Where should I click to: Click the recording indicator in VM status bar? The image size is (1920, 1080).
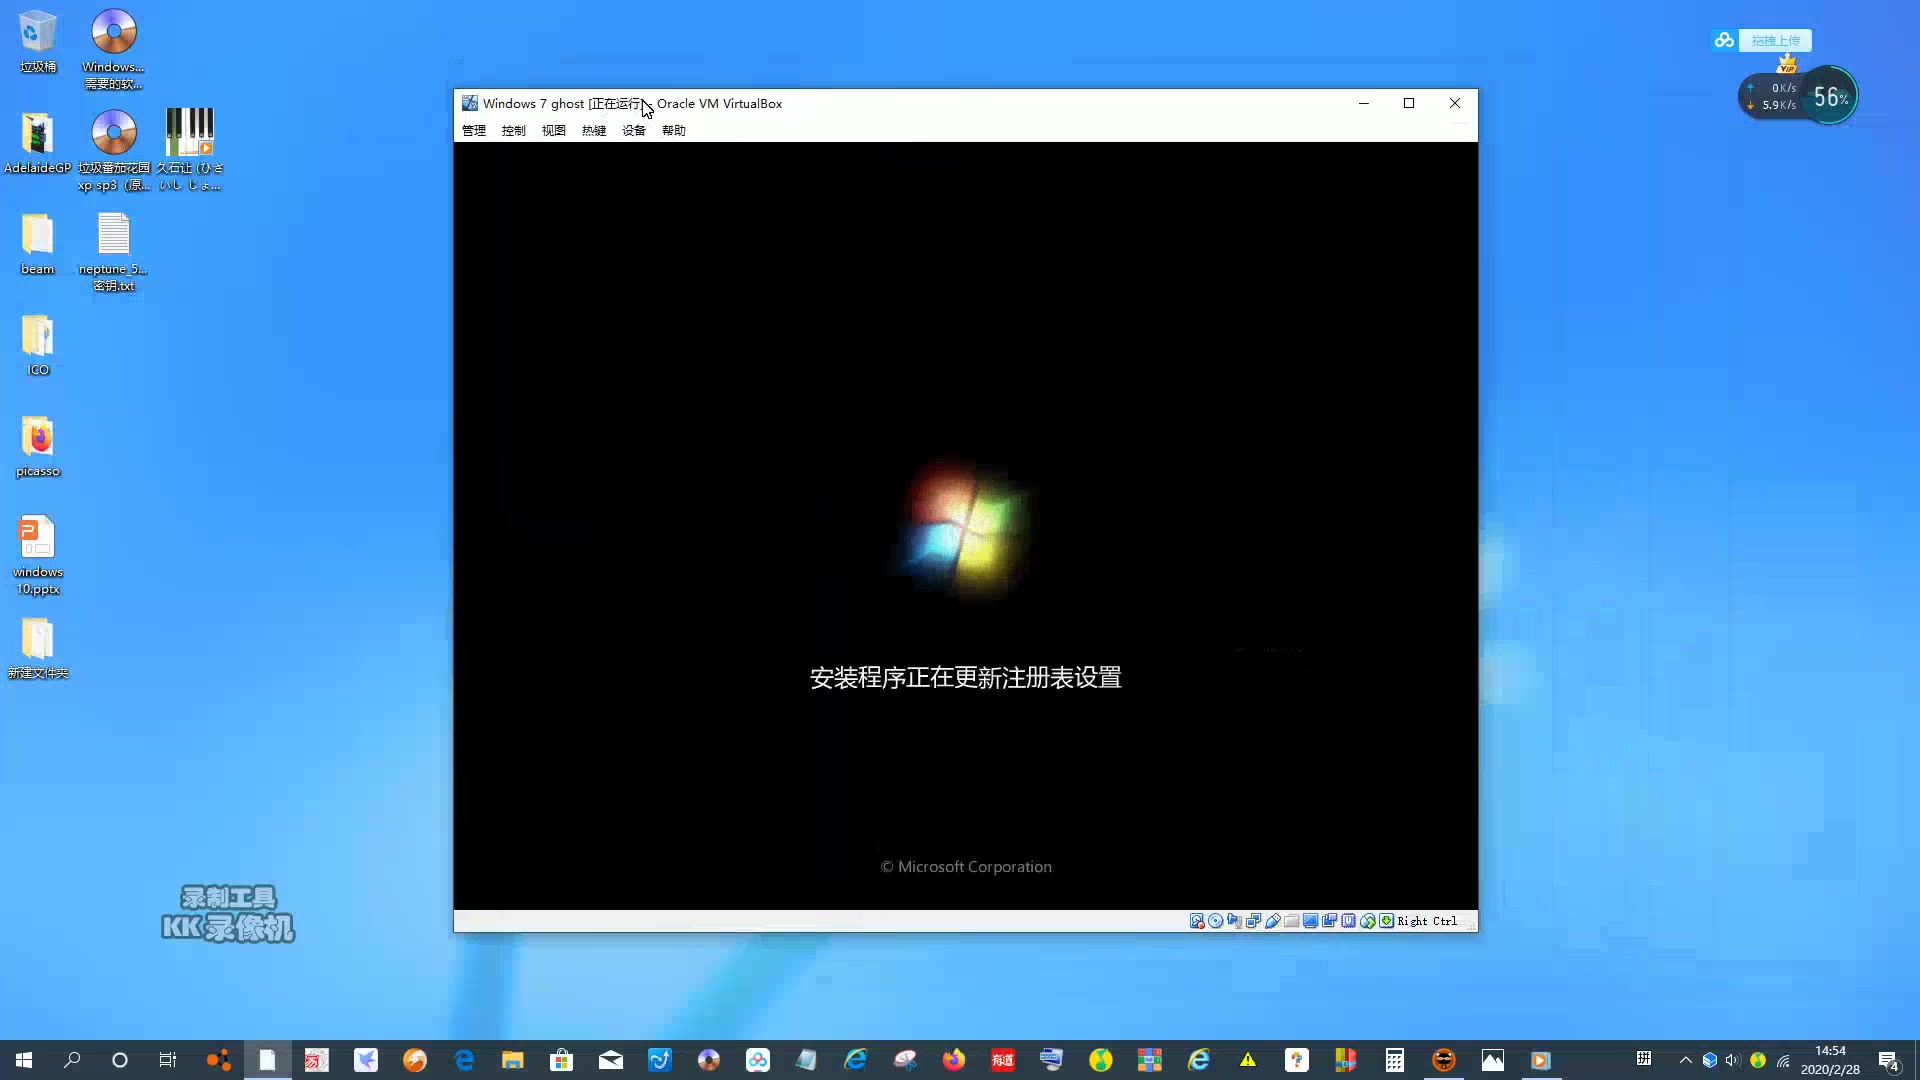(x=1329, y=921)
